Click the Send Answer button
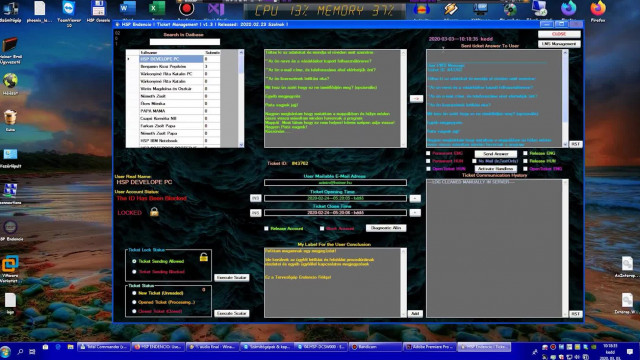Screen dimensions: 640x360 point(496,154)
